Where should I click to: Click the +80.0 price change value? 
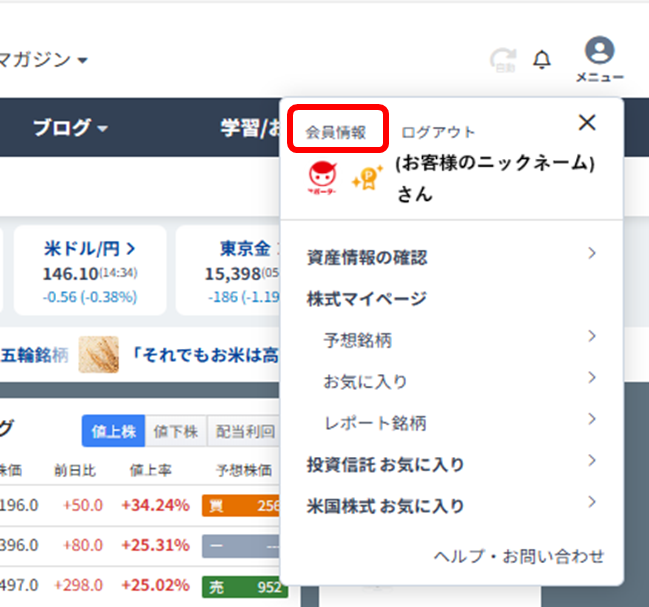tap(82, 545)
